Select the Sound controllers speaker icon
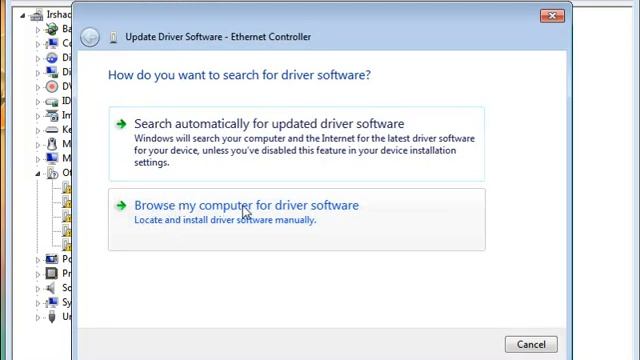This screenshot has width=640, height=360. tap(51, 288)
